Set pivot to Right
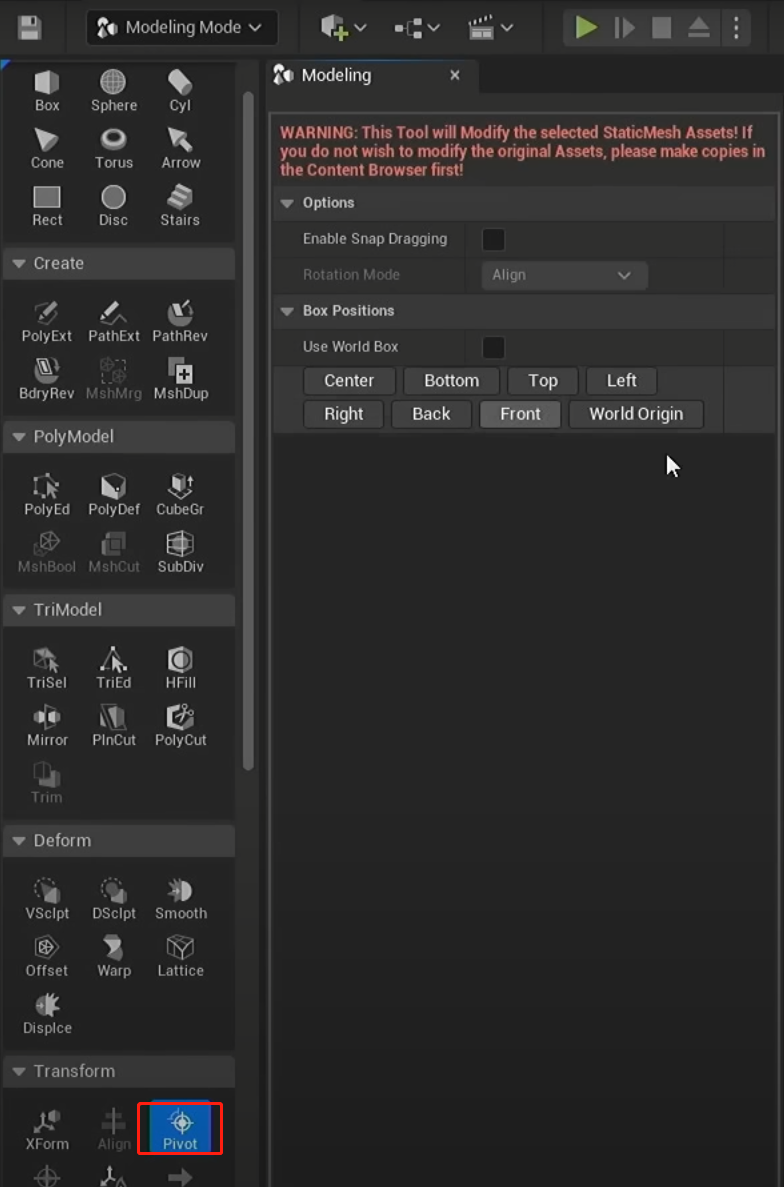The height and width of the screenshot is (1187, 784). 344,414
